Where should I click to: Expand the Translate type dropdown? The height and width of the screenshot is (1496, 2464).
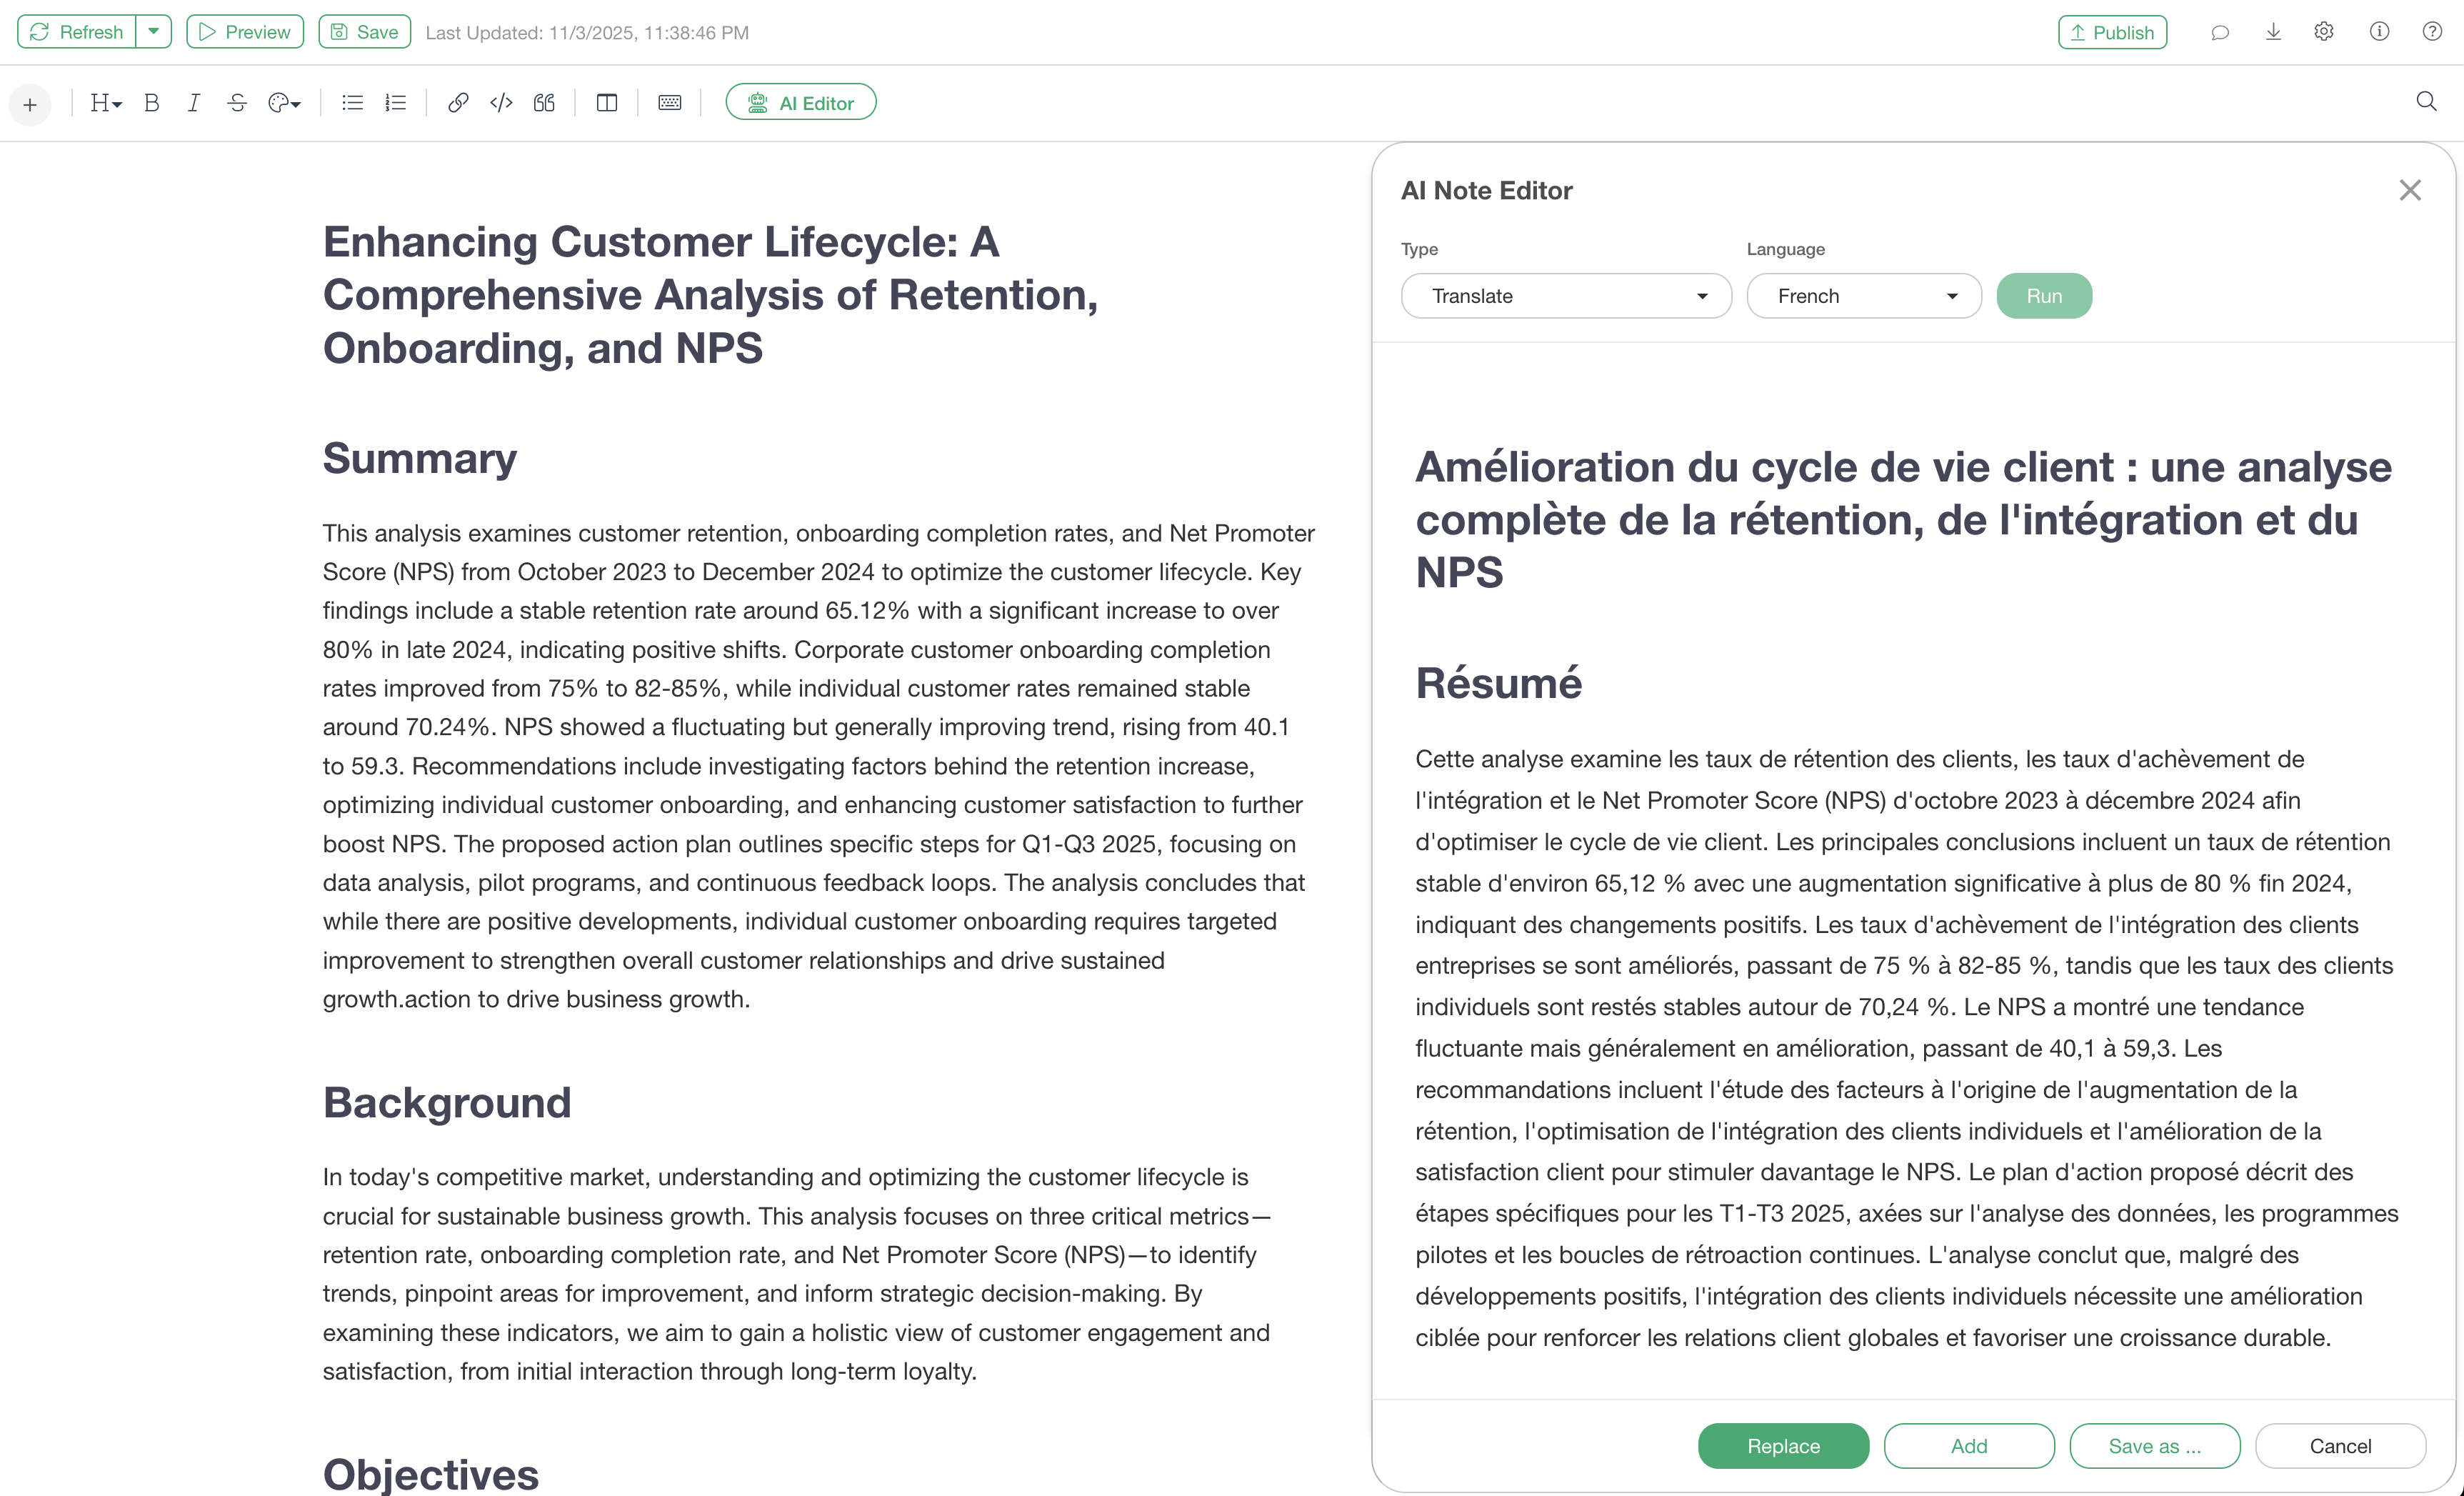pyautogui.click(x=1566, y=296)
